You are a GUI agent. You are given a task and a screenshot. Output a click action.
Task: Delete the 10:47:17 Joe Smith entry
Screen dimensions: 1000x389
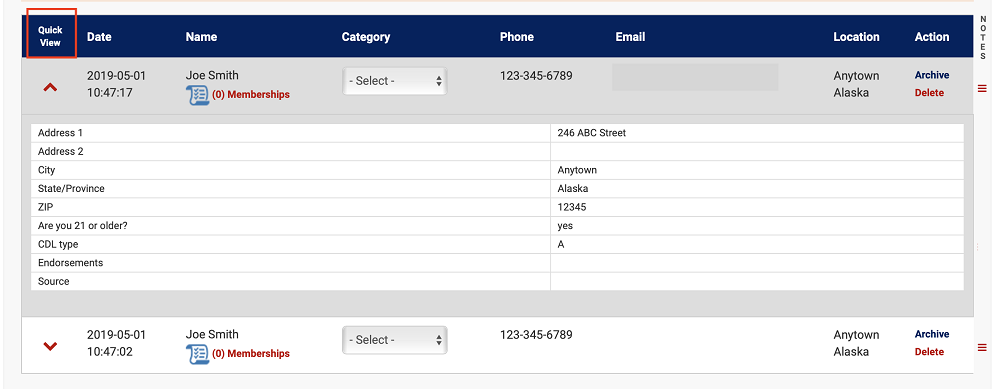point(929,93)
